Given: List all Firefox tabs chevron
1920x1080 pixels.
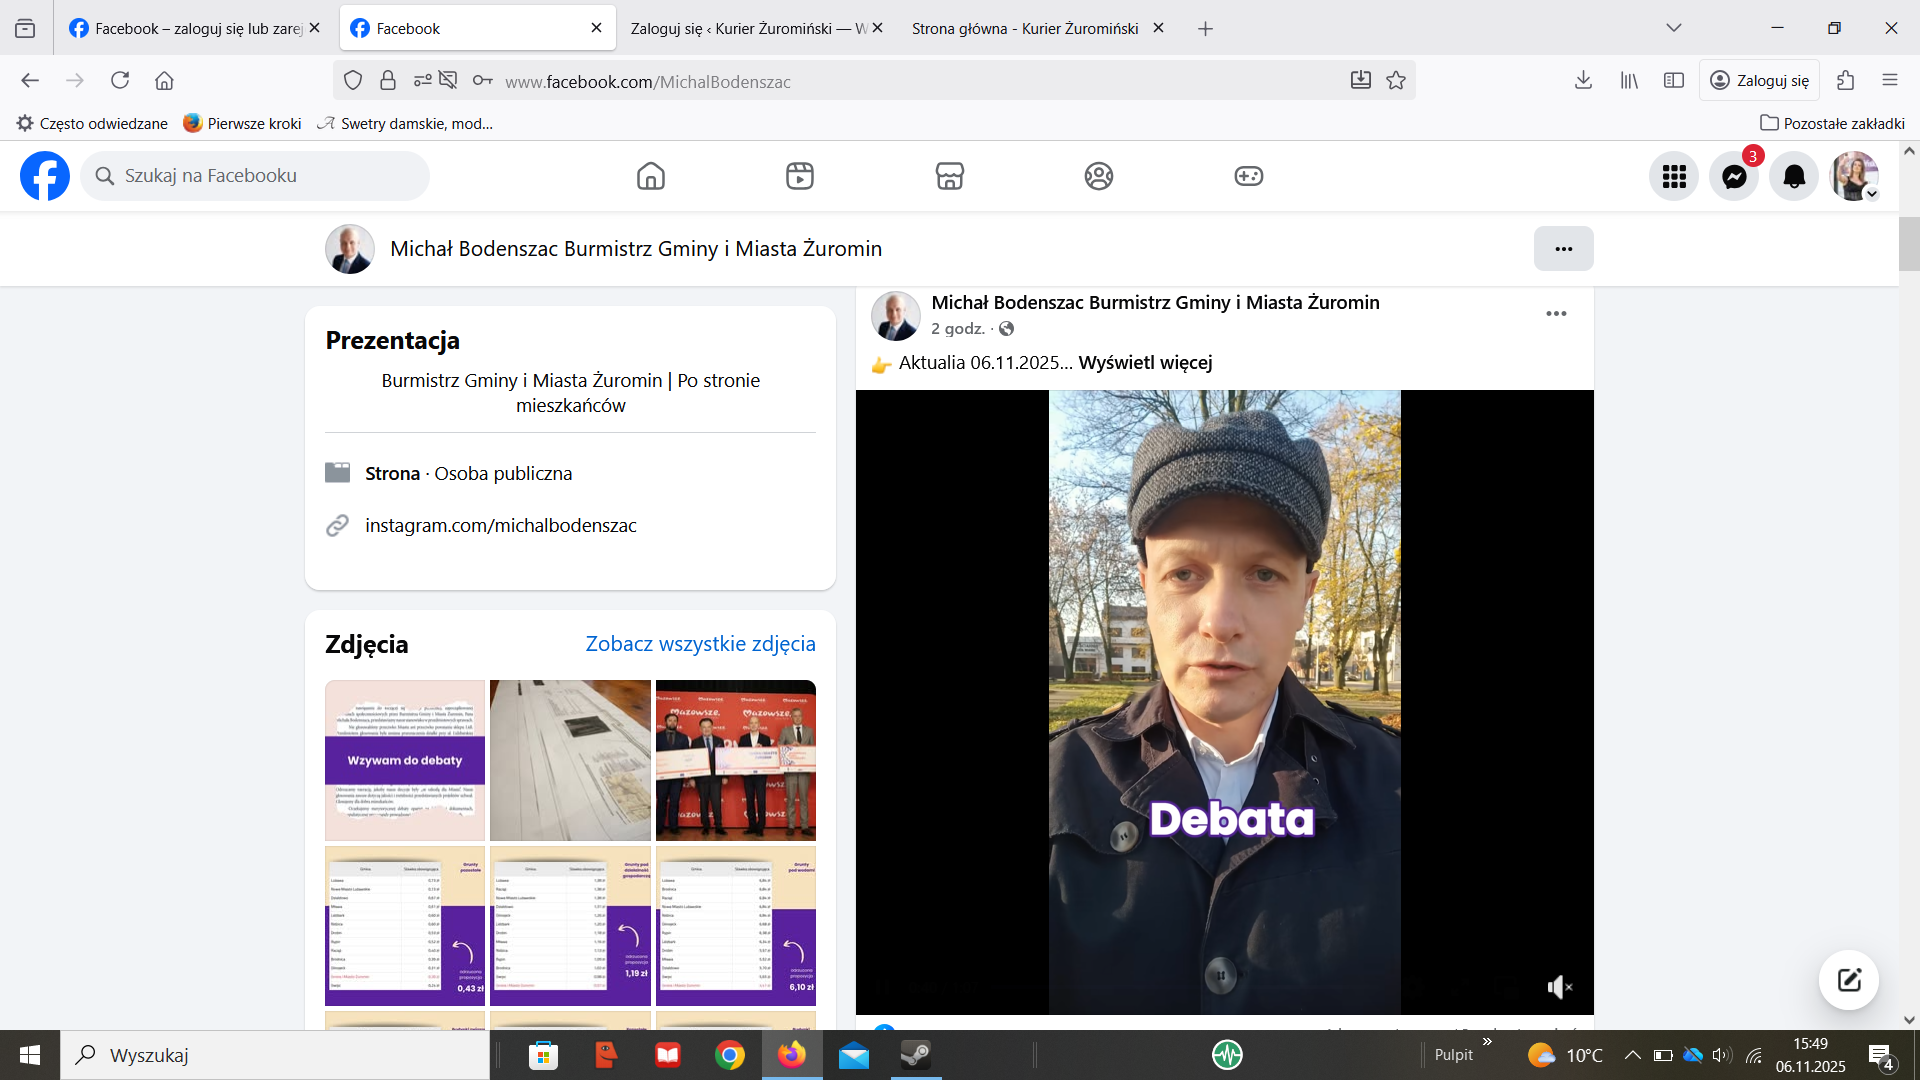Looking at the screenshot, I should tap(1674, 28).
